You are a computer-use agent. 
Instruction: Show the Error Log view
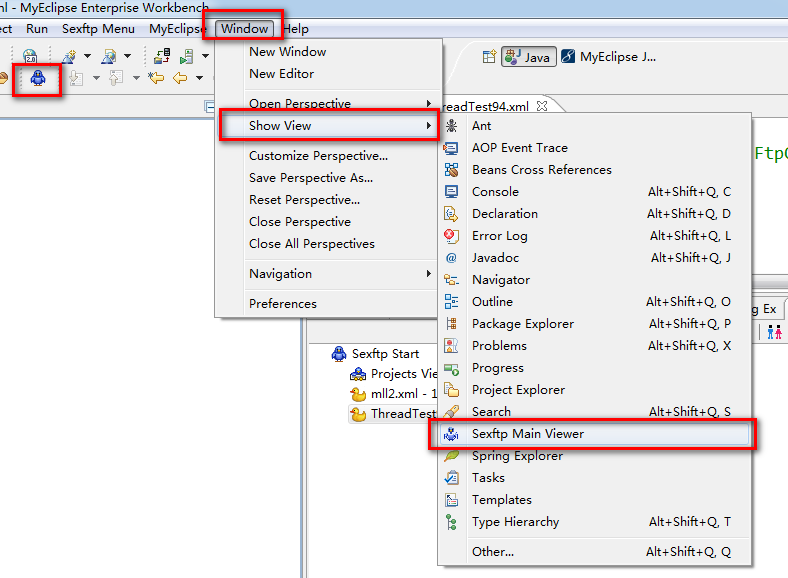coord(595,236)
